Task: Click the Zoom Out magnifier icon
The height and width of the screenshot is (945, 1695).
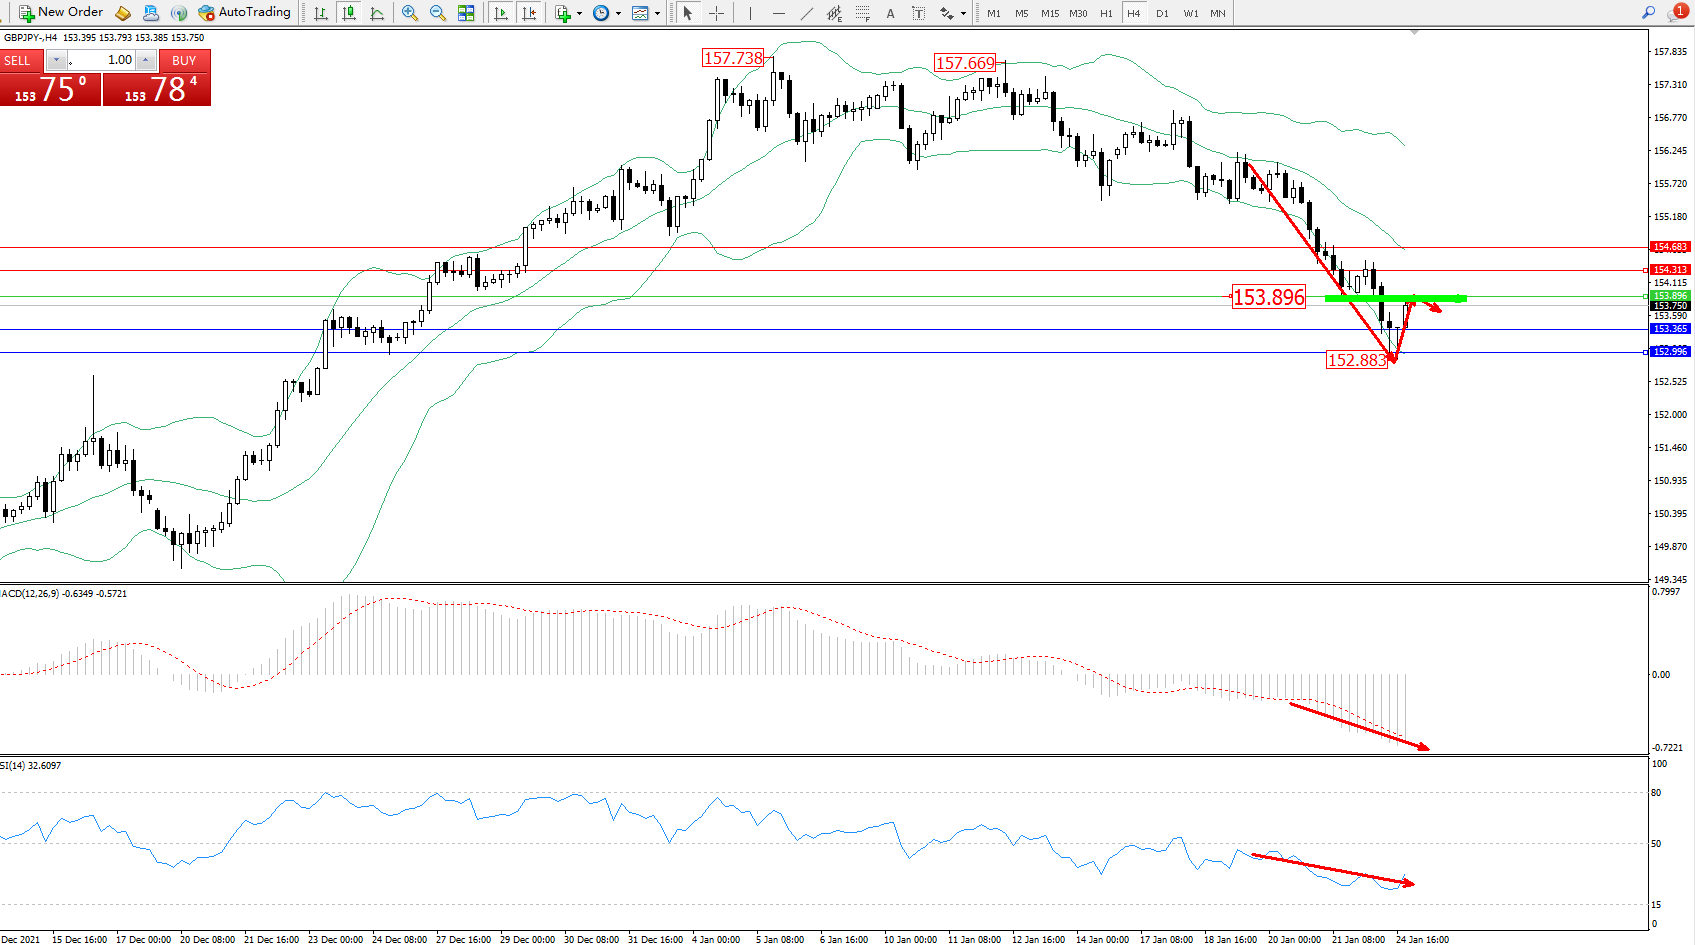Action: coord(438,13)
